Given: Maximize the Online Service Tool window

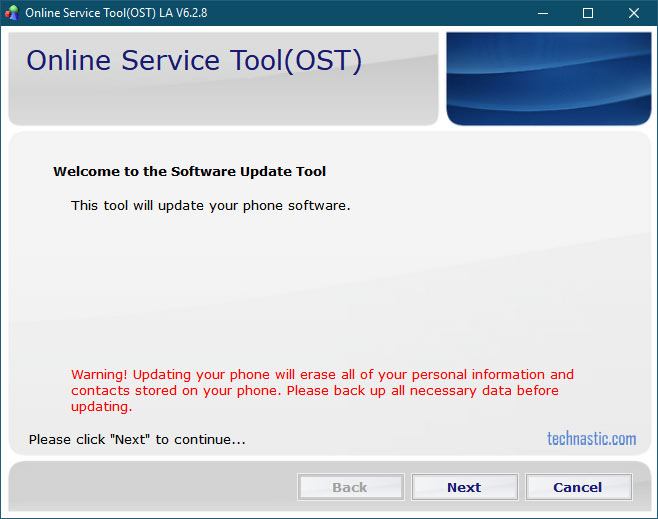Looking at the screenshot, I should [x=588, y=13].
